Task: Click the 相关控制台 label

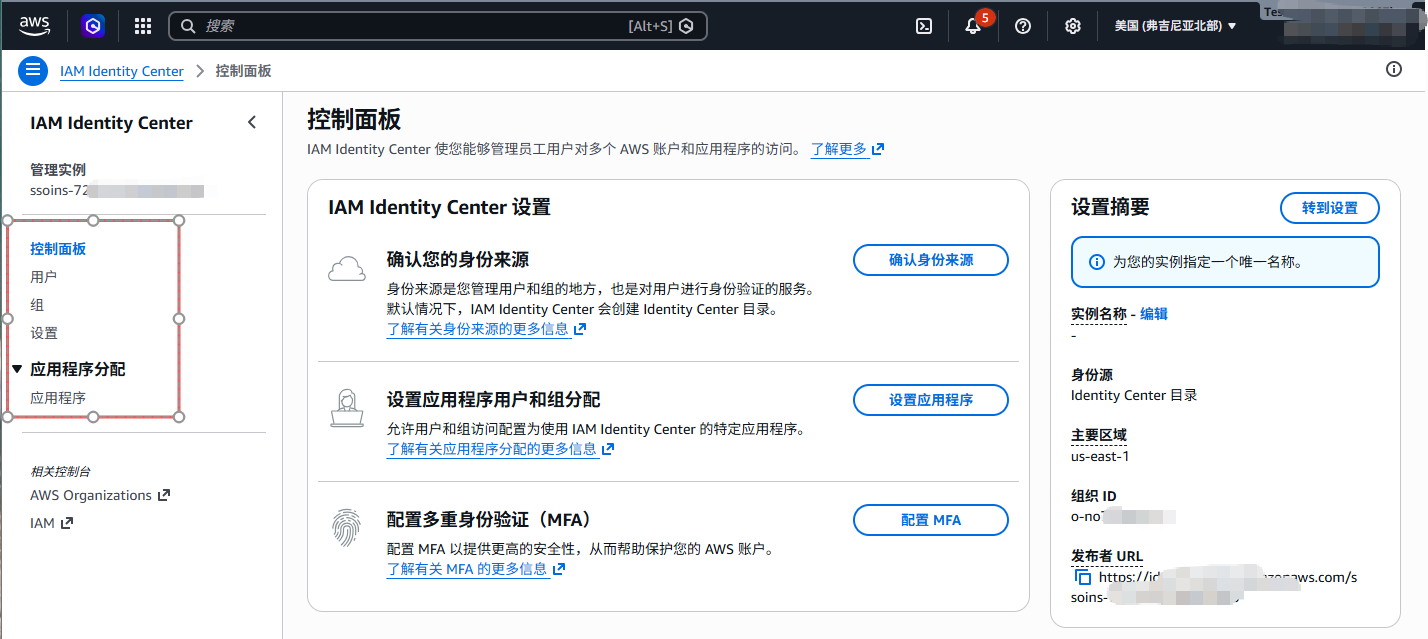Action: point(60,471)
